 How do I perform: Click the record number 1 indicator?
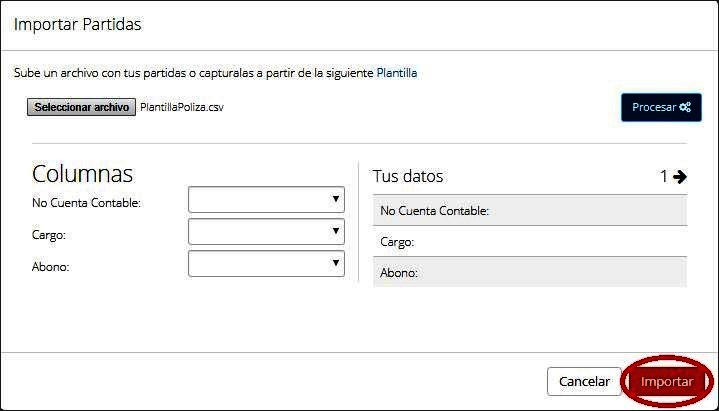pos(664,176)
